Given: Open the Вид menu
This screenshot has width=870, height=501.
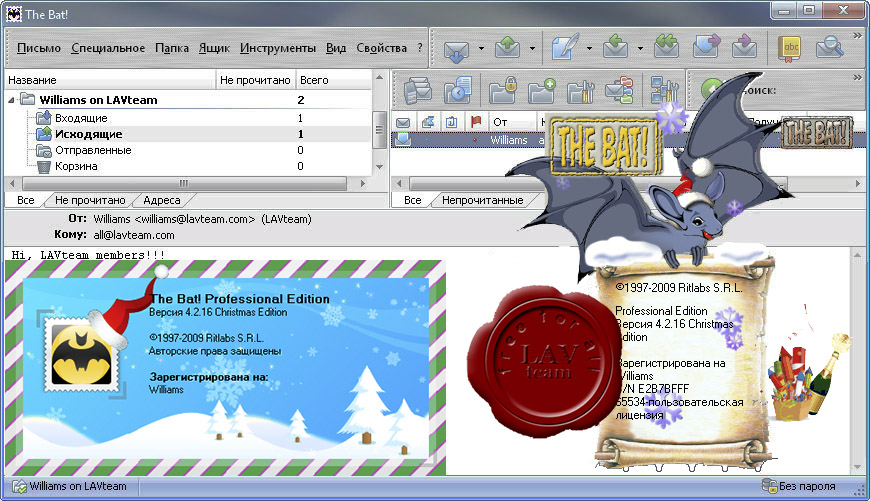Looking at the screenshot, I should 336,48.
